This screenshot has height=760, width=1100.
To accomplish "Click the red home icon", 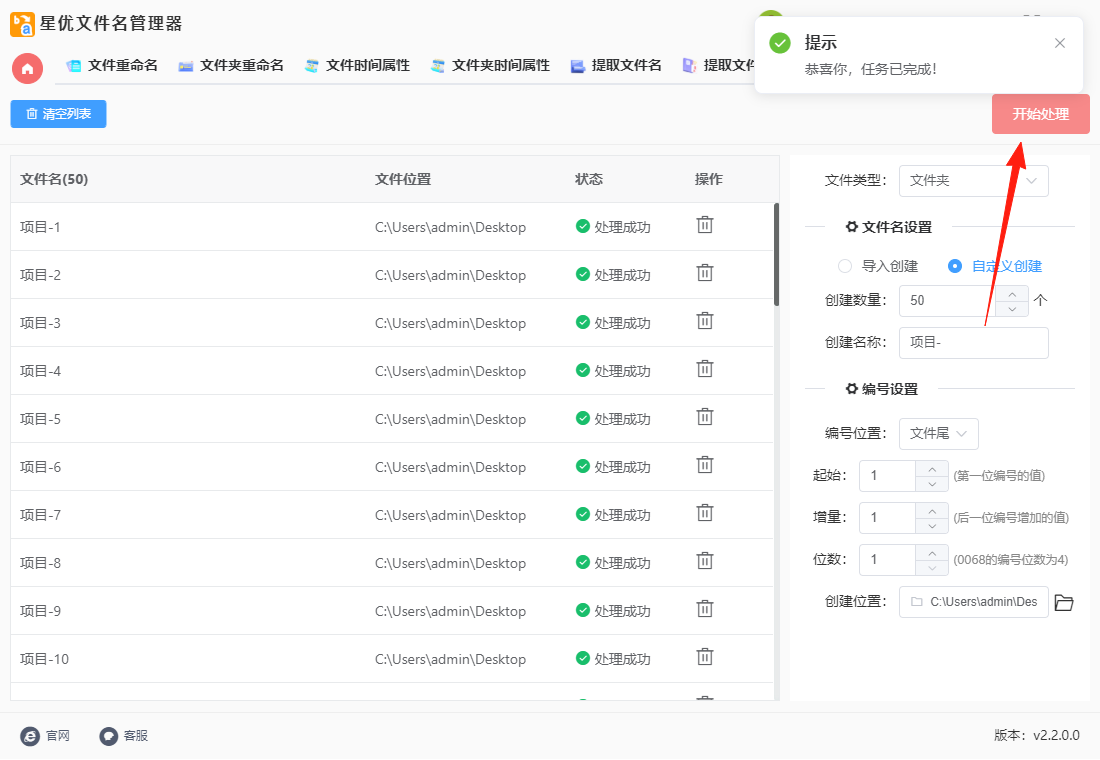I will [x=27, y=68].
